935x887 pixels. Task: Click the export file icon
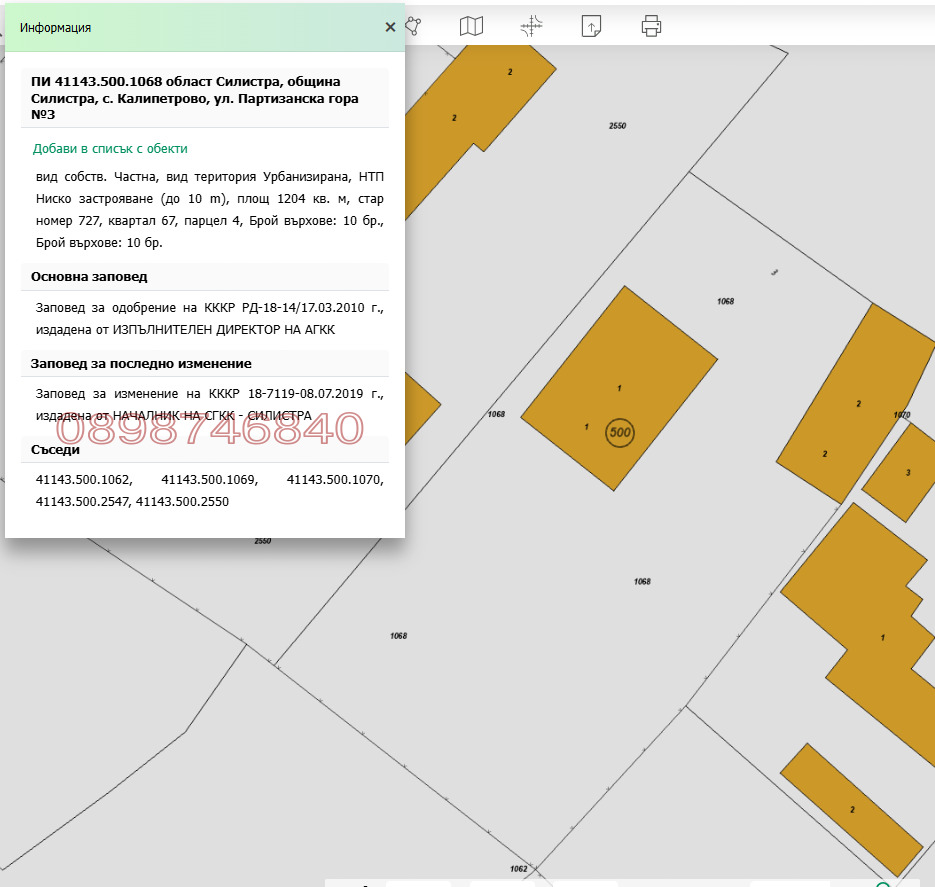pyautogui.click(x=591, y=26)
